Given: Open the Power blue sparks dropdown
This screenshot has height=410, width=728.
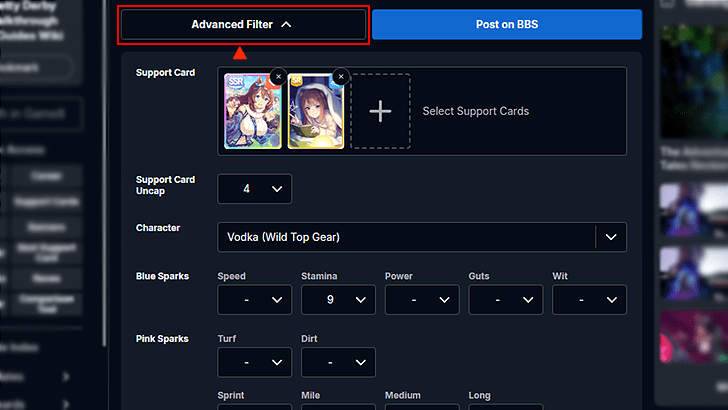Looking at the screenshot, I should [422, 300].
